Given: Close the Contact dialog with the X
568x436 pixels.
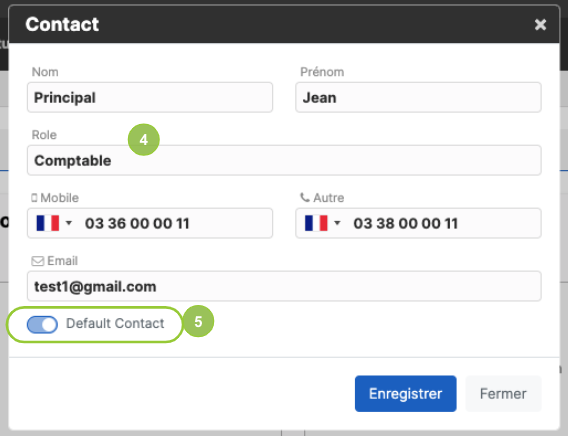Looking at the screenshot, I should [540, 25].
